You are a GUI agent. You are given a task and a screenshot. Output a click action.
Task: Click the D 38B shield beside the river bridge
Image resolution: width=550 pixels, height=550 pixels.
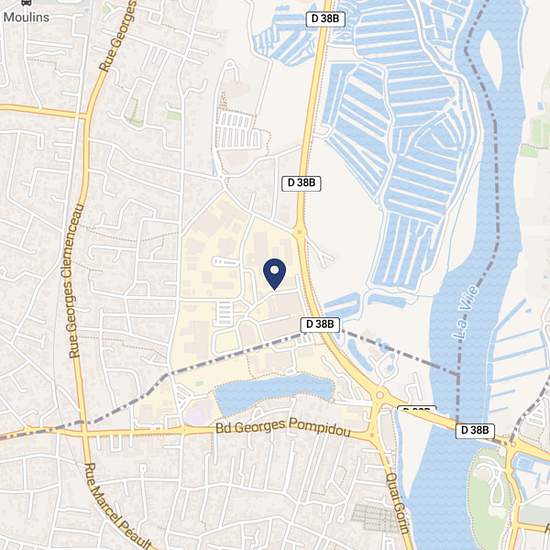click(x=475, y=430)
